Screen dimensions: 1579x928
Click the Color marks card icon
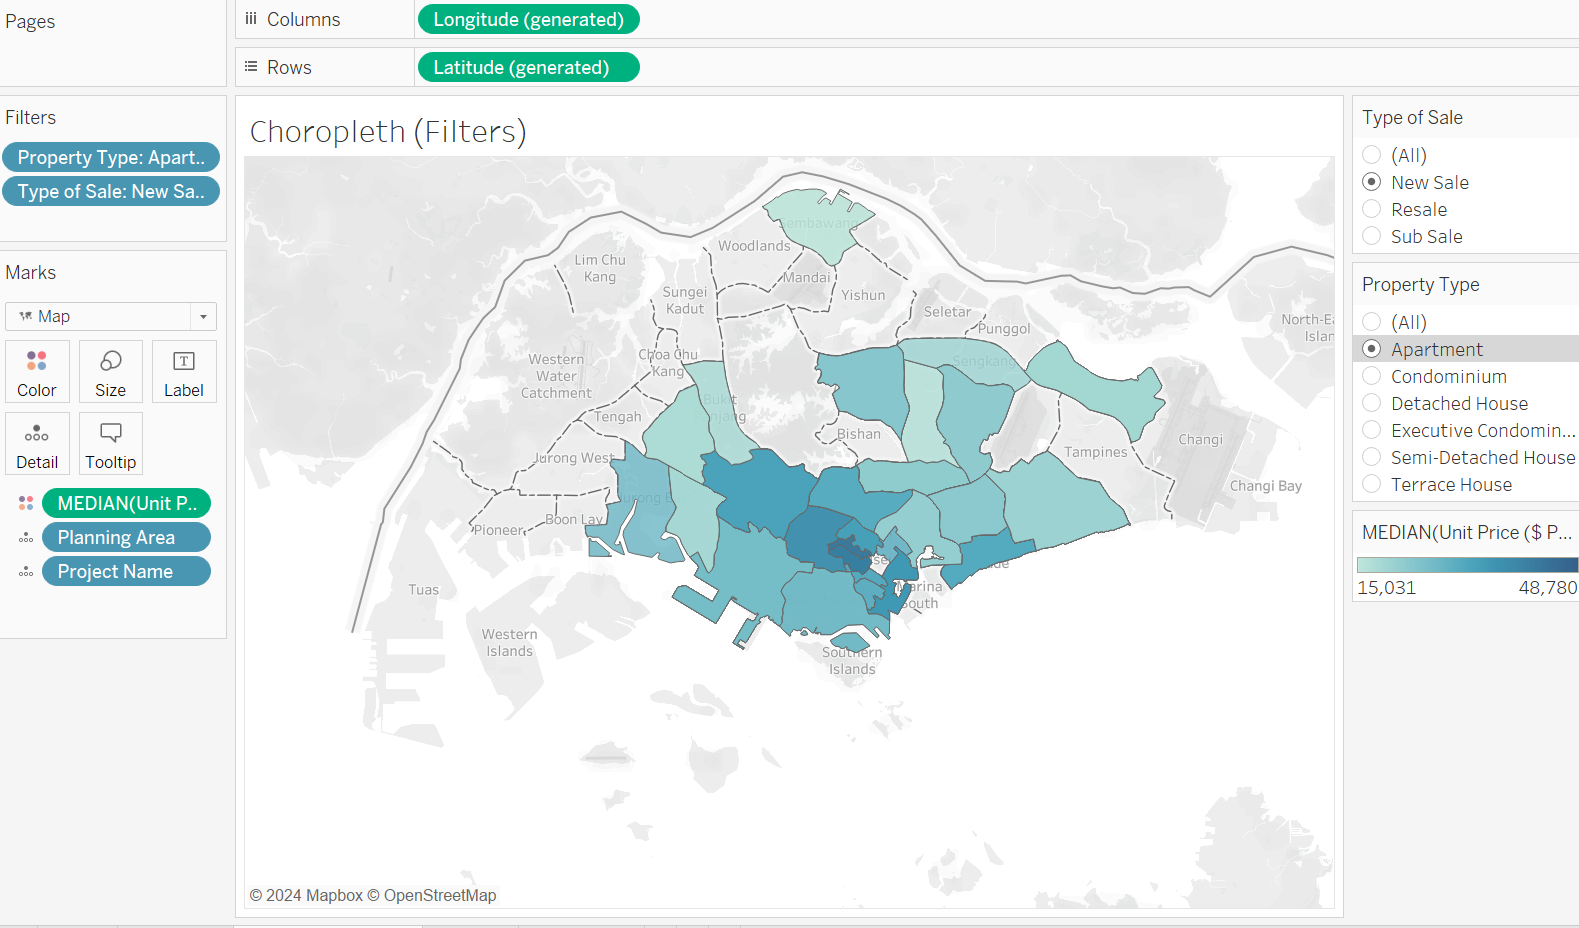click(x=37, y=371)
